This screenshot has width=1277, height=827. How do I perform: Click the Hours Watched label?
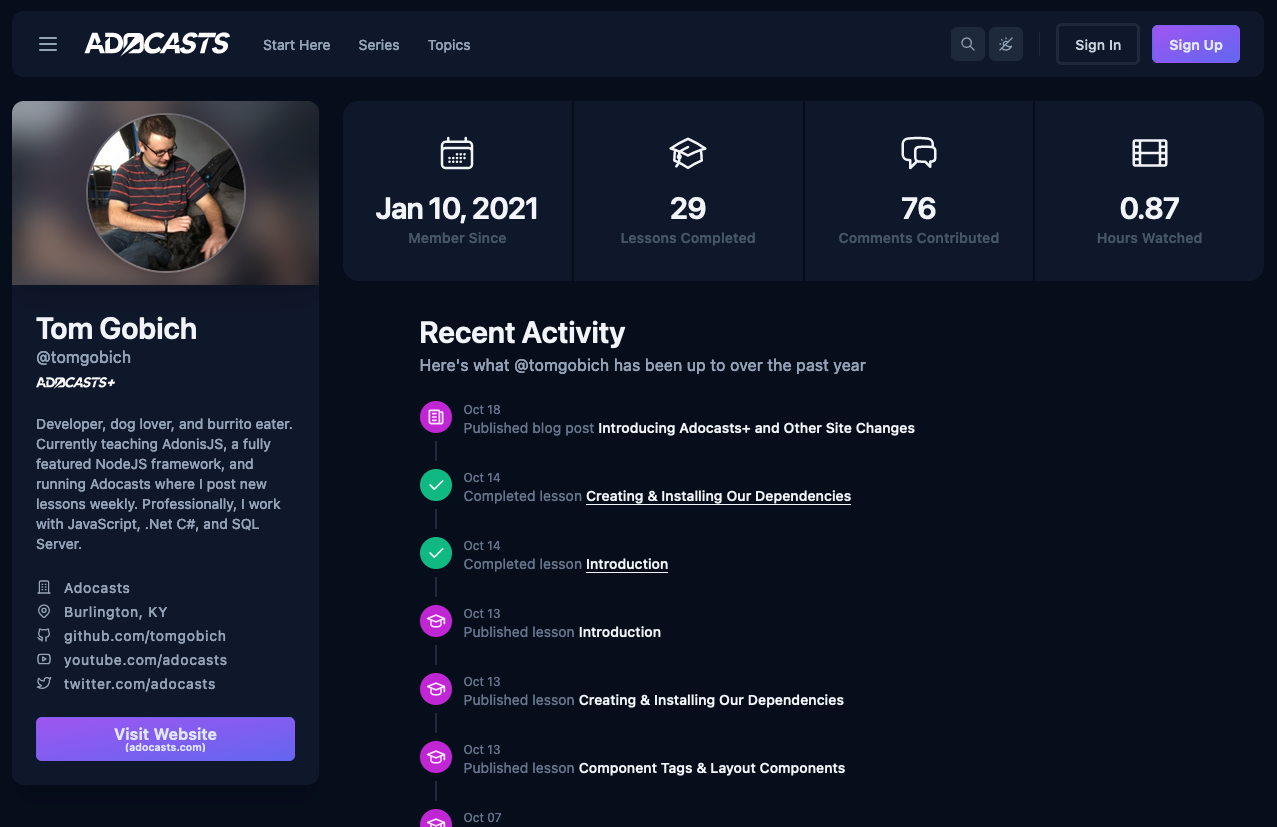pyautogui.click(x=1150, y=238)
